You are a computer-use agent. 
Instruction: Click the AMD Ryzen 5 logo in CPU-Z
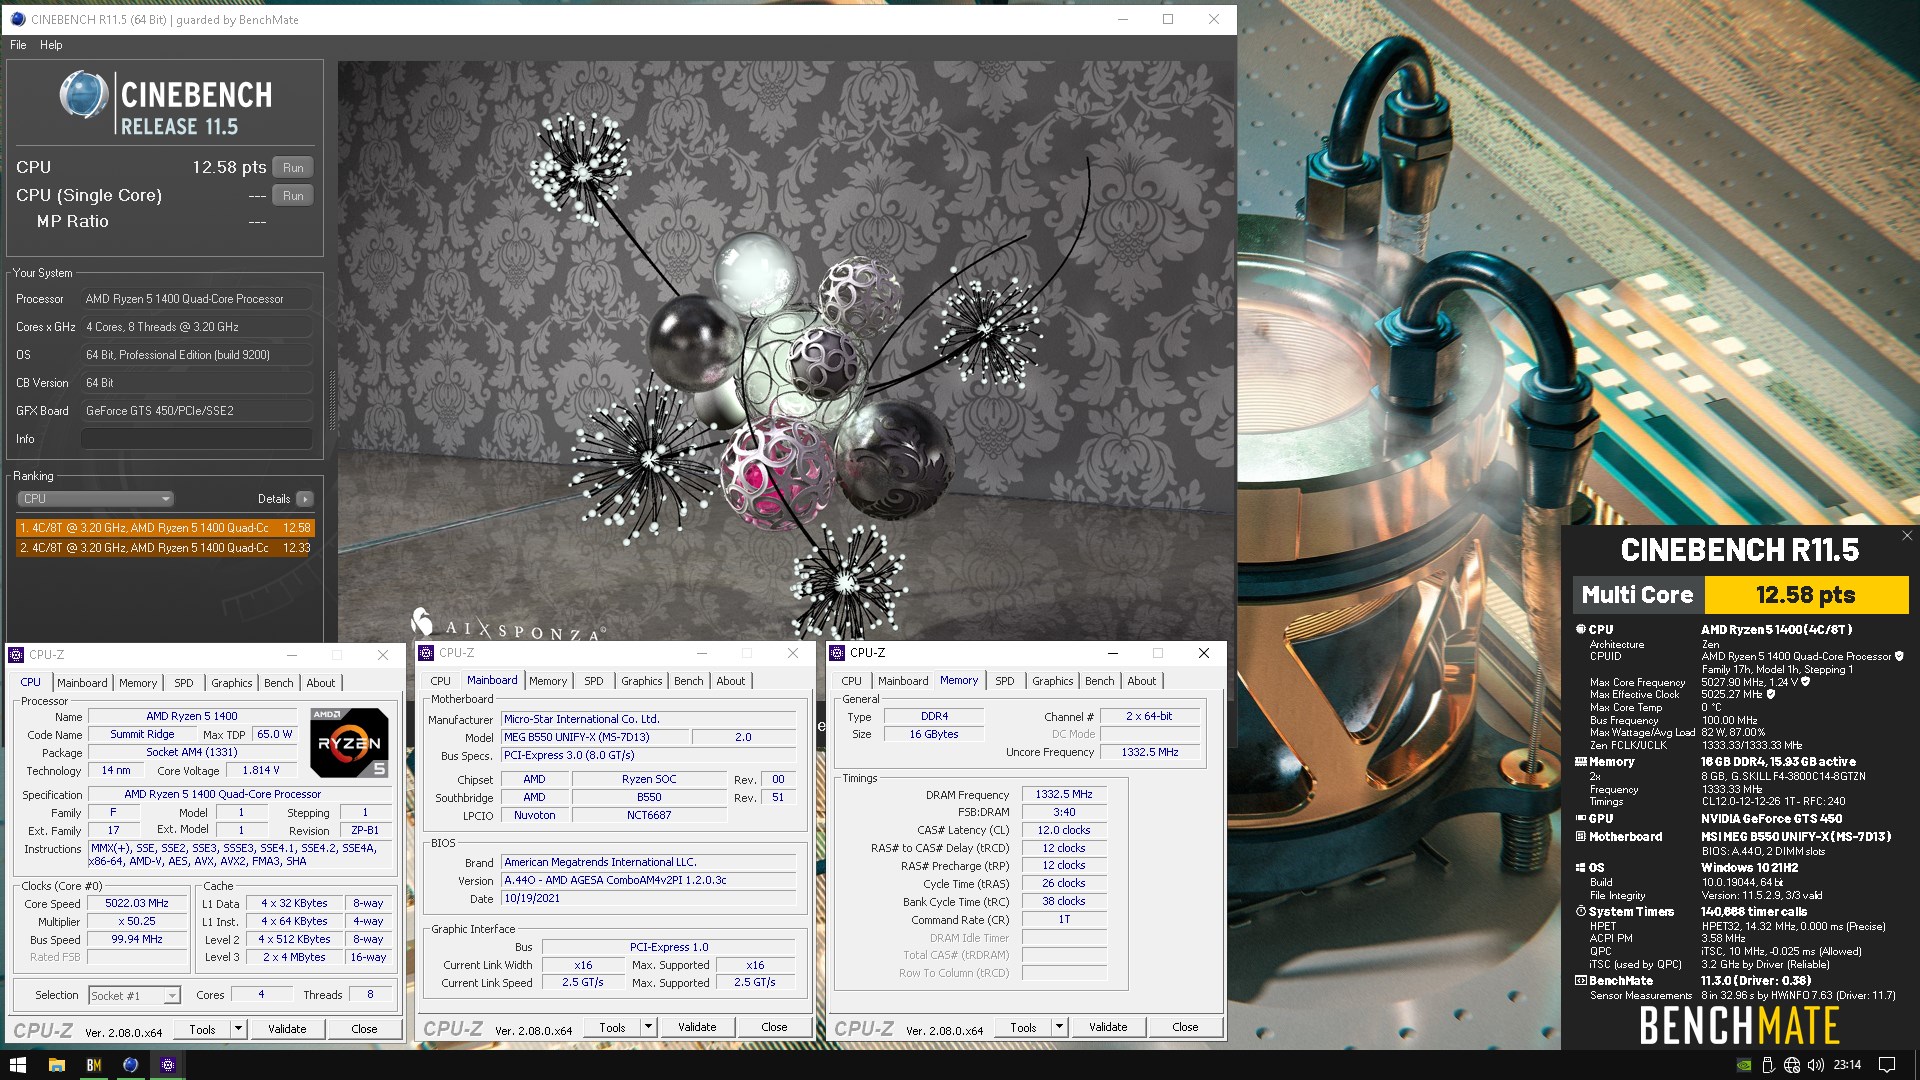(x=349, y=742)
